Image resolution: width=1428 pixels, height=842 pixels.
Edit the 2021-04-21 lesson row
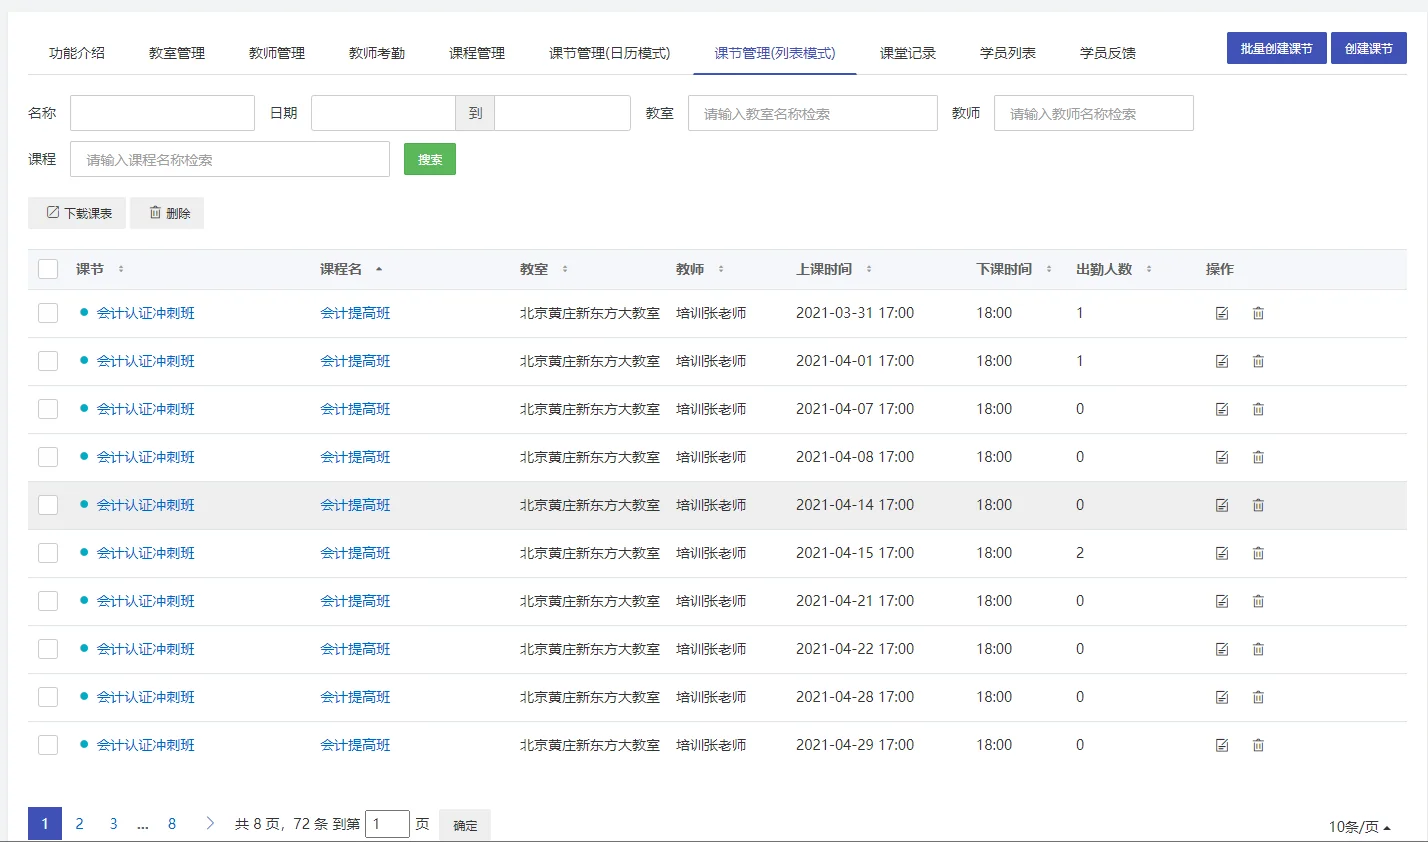pyautogui.click(x=1222, y=601)
